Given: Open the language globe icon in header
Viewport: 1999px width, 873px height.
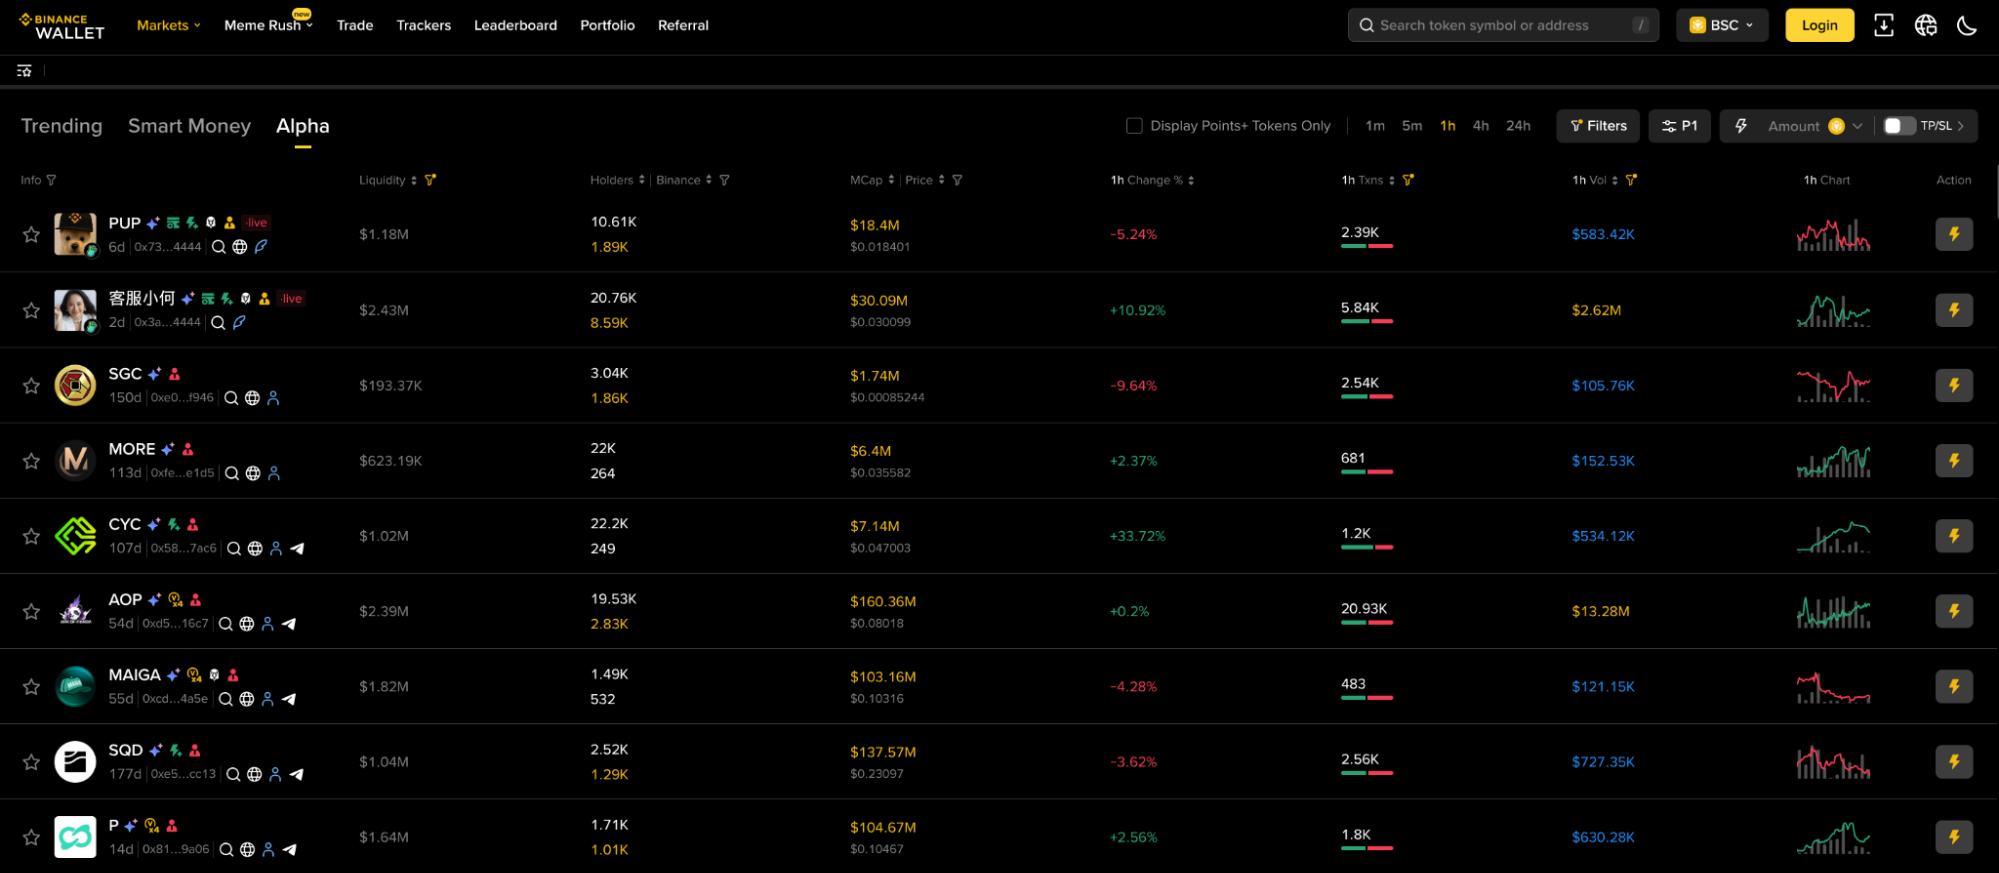Looking at the screenshot, I should pyautogui.click(x=1925, y=25).
